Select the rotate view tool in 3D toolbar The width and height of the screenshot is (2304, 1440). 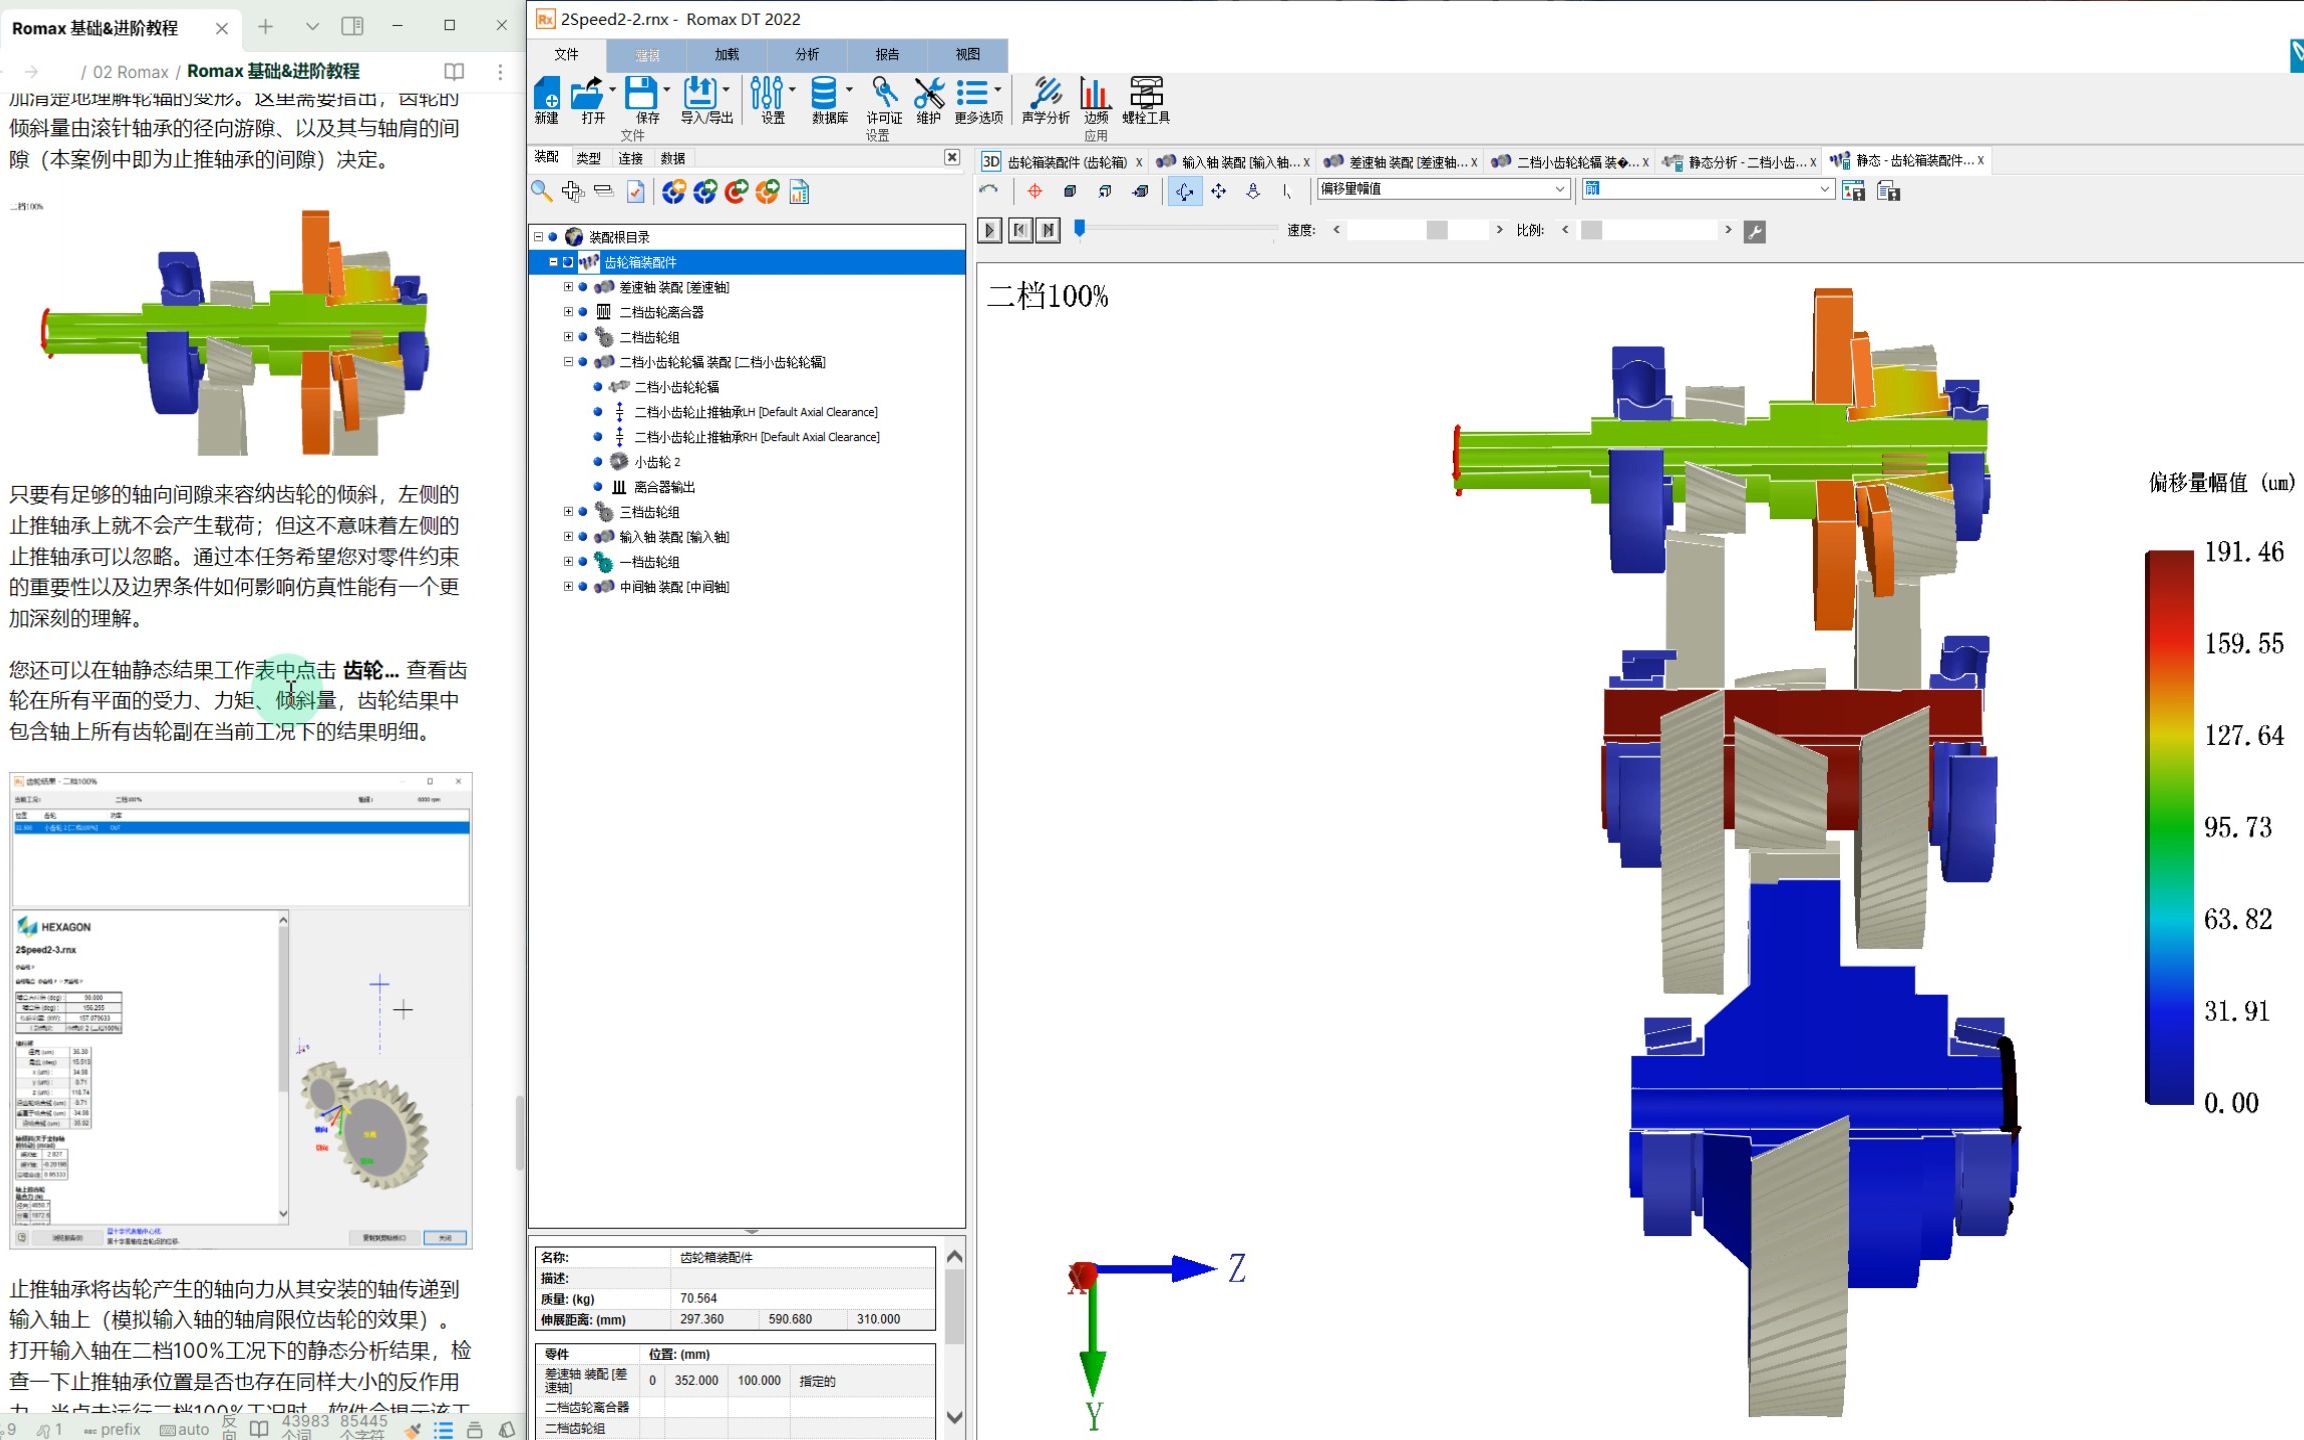[1184, 191]
